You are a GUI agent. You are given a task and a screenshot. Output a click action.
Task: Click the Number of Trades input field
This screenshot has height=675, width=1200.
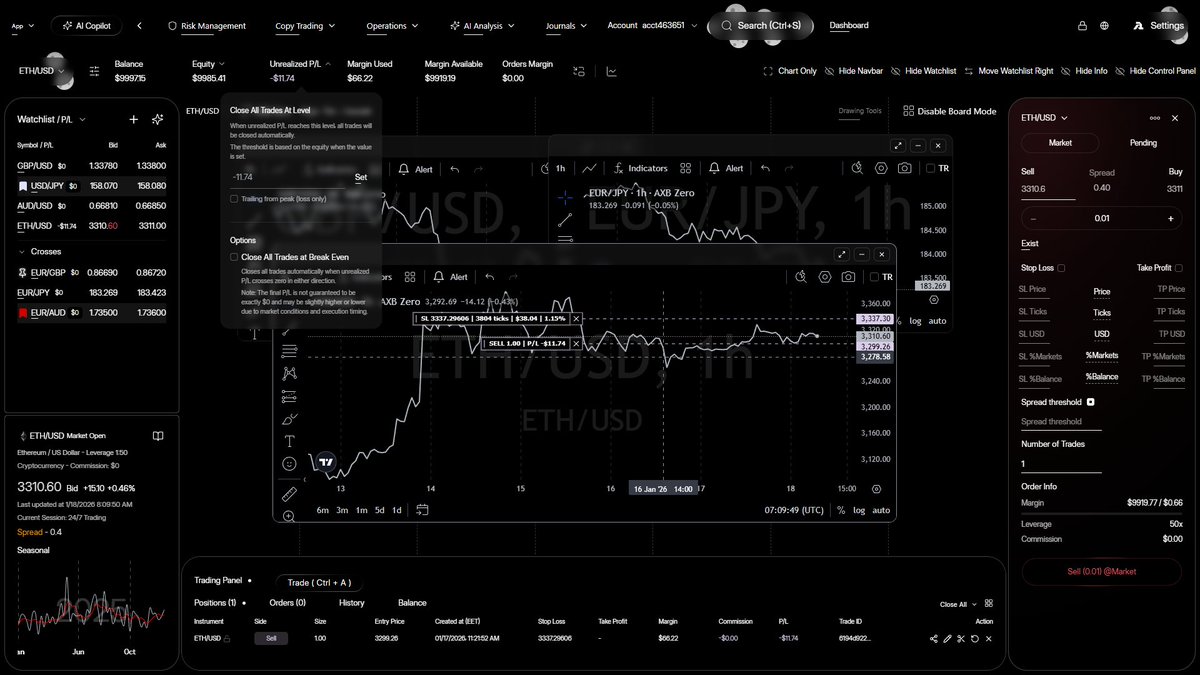[x=1061, y=464]
